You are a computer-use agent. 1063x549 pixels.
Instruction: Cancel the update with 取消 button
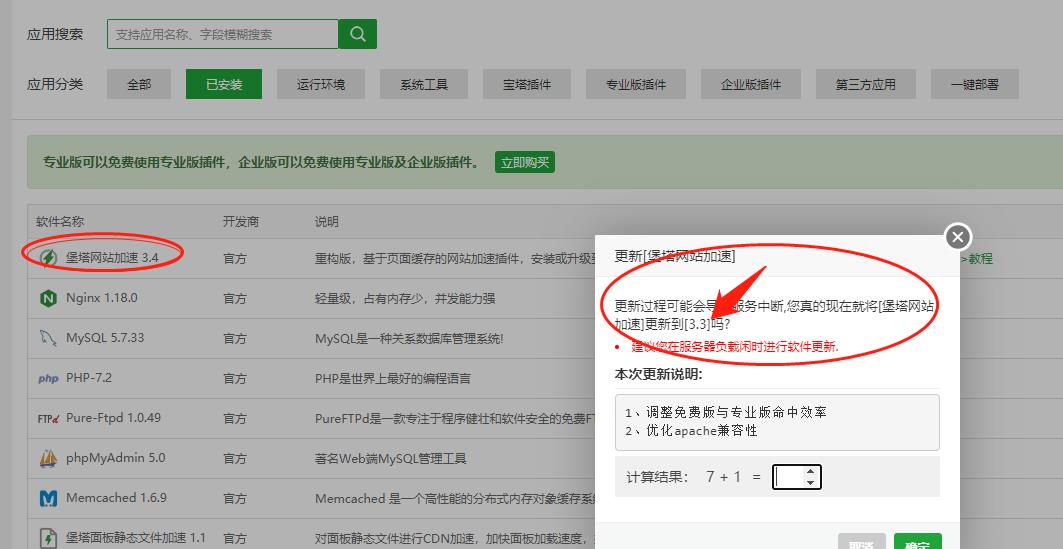(x=862, y=542)
